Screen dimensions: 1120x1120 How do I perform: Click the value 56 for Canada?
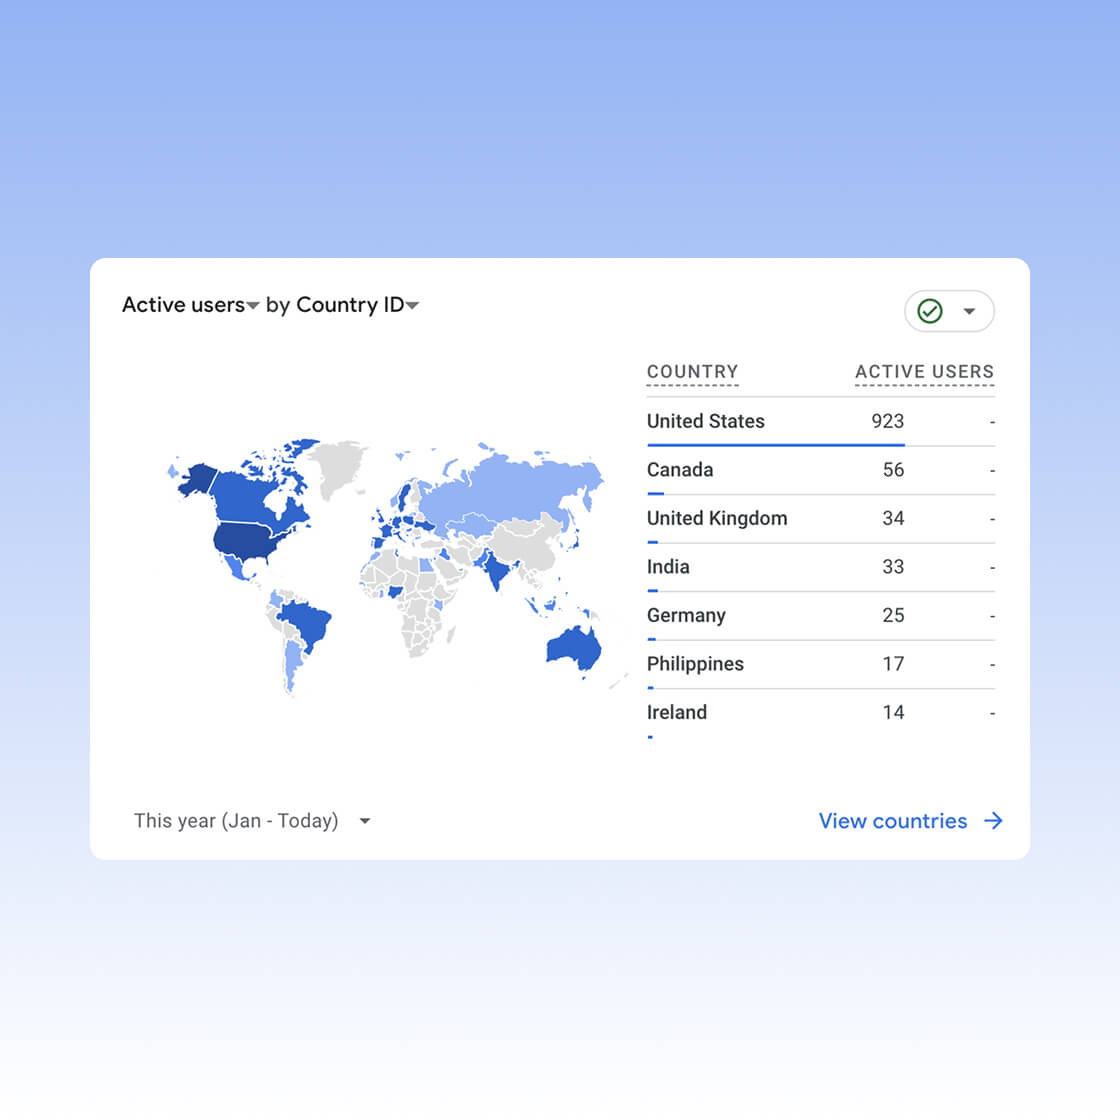[893, 470]
